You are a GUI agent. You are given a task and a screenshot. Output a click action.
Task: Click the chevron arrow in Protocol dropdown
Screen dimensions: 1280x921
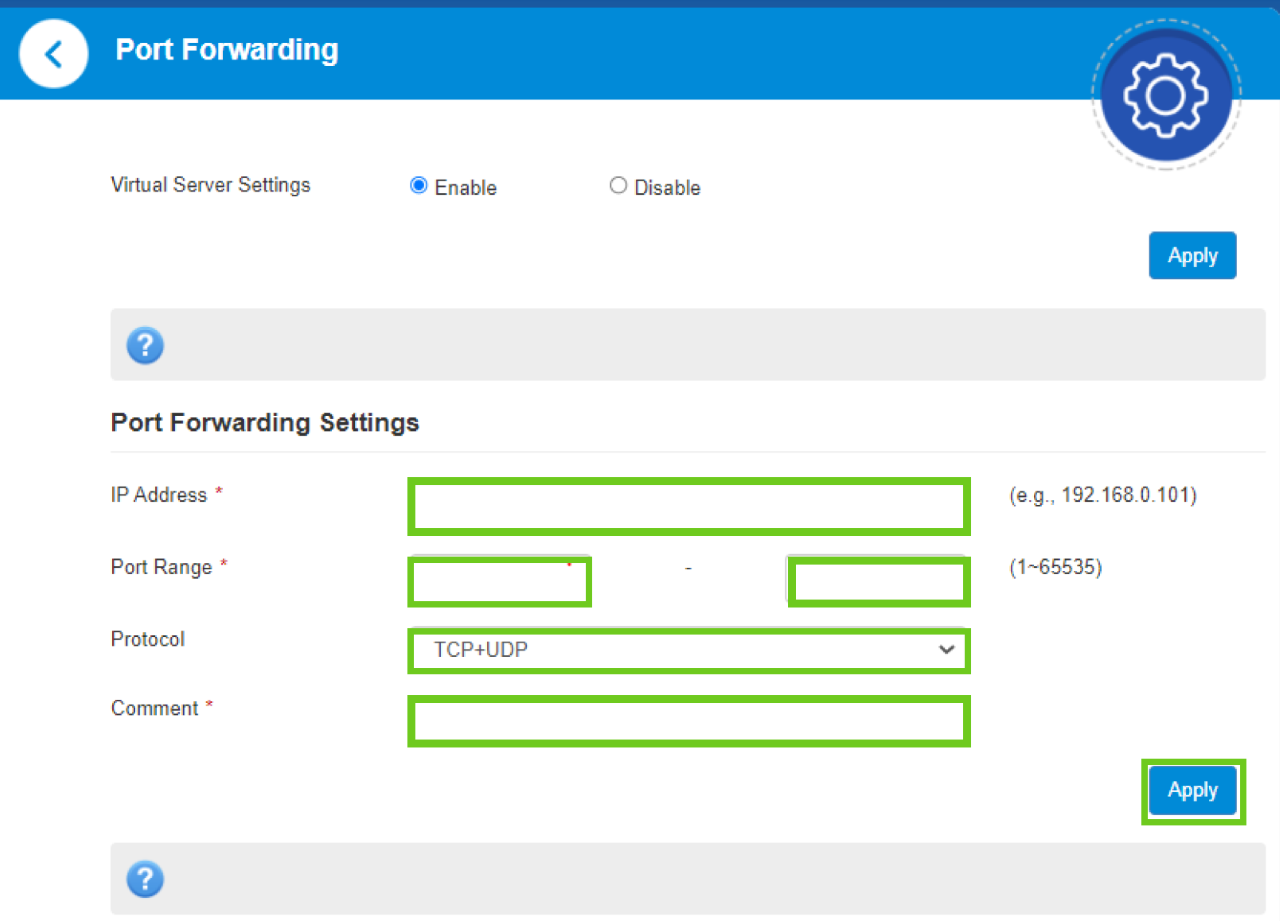click(x=946, y=650)
